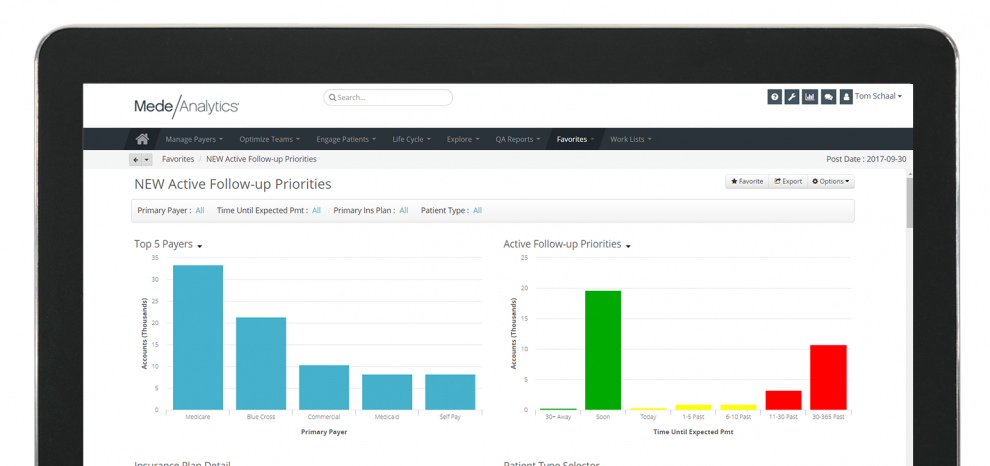Open Engage Patients menu

[x=346, y=140]
